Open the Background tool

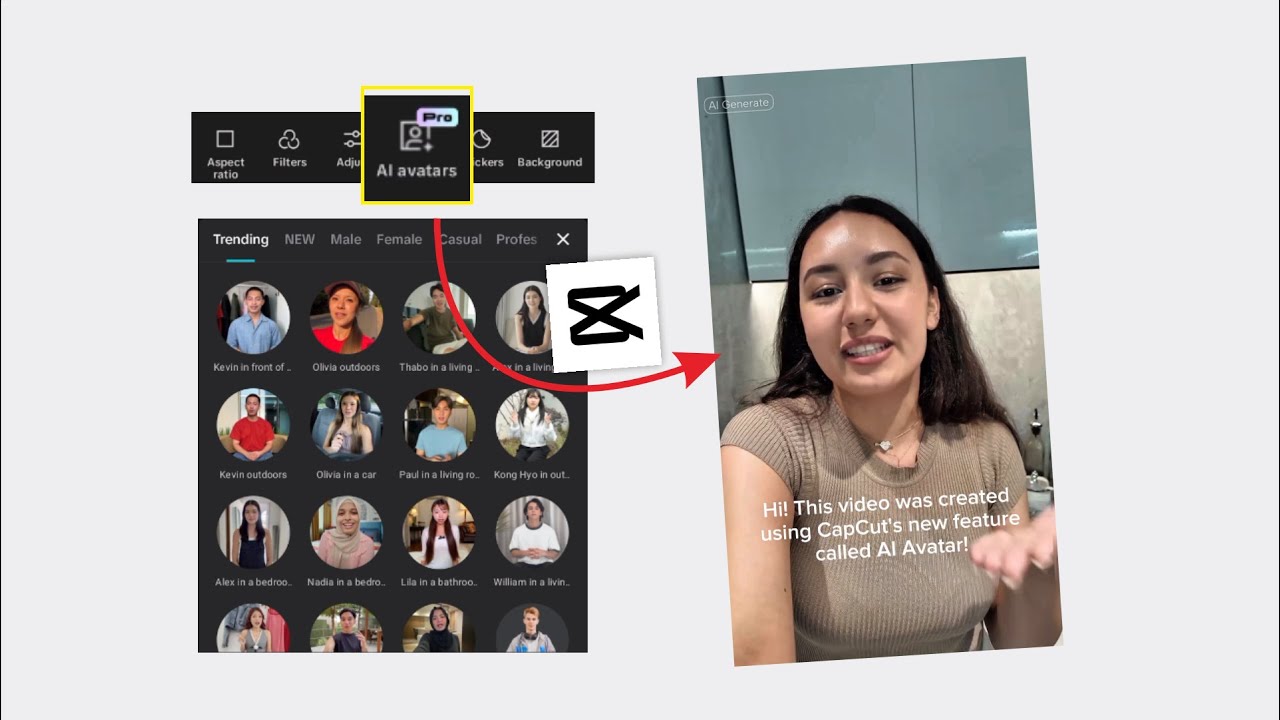coord(549,148)
